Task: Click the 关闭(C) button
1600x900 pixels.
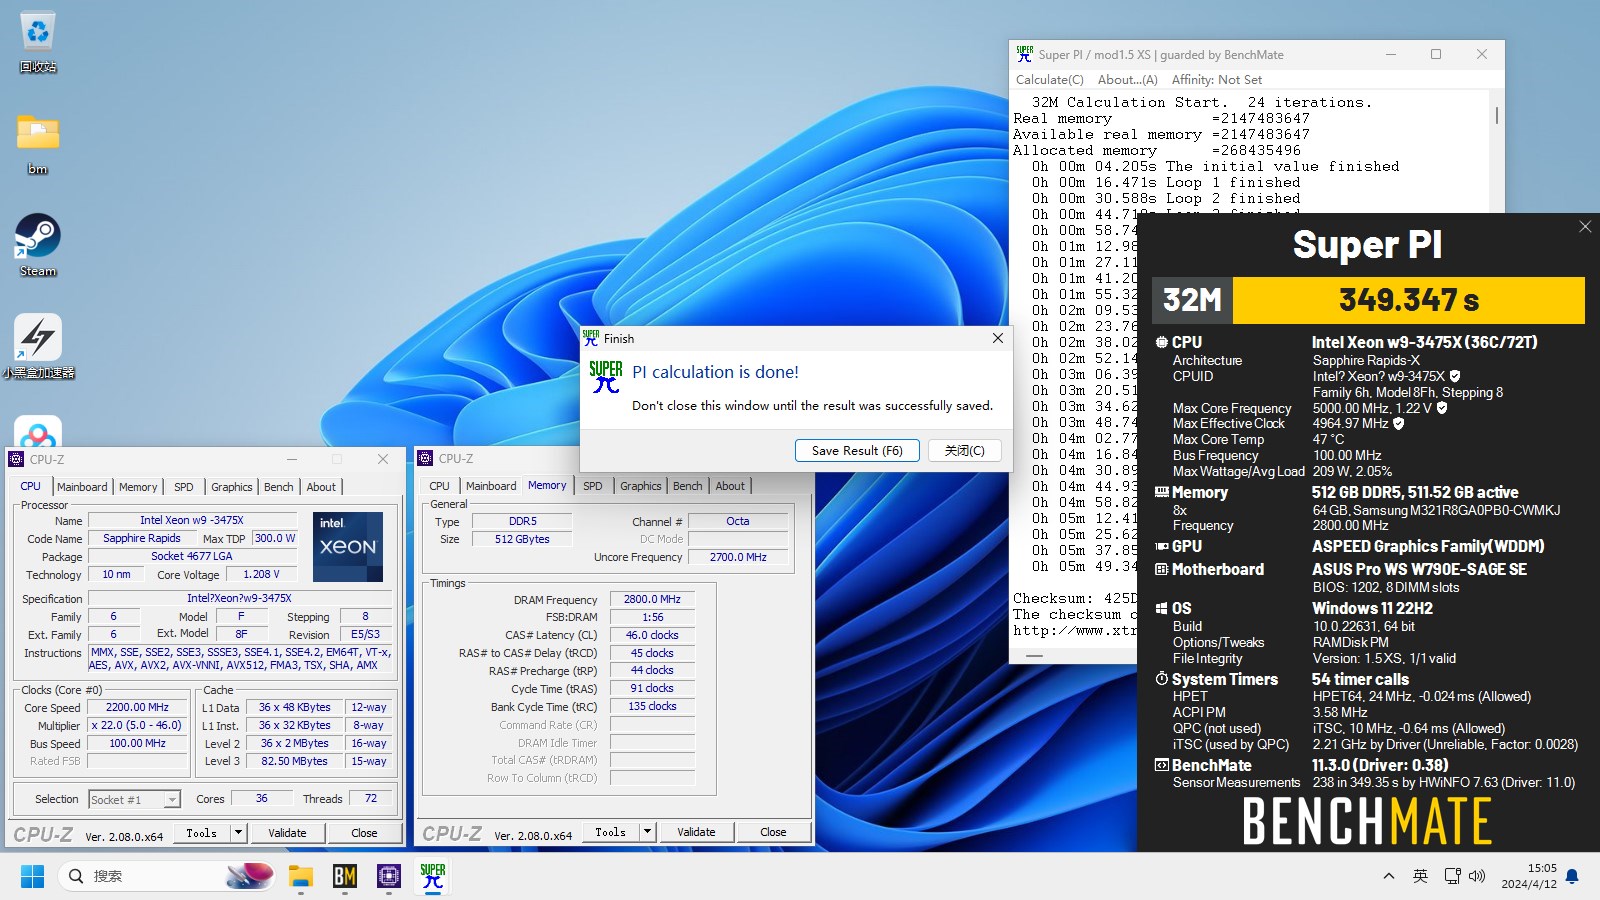Action: pyautogui.click(x=964, y=451)
